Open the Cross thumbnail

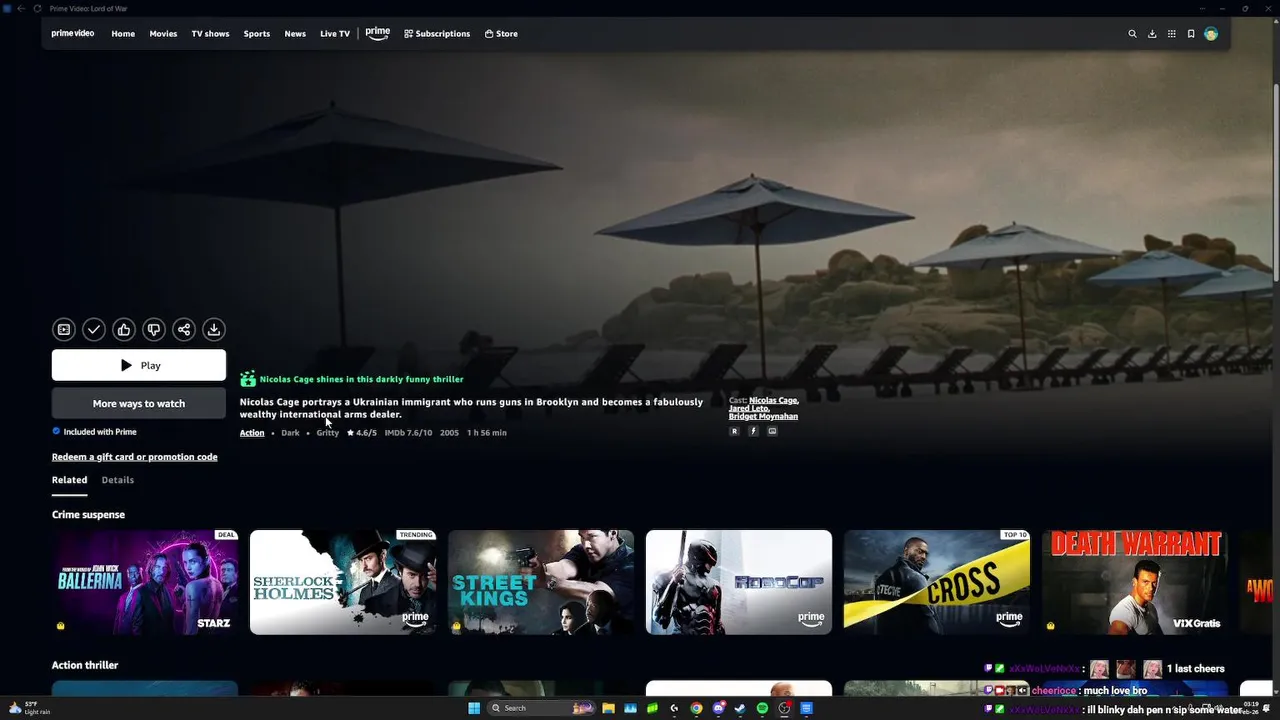[937, 582]
